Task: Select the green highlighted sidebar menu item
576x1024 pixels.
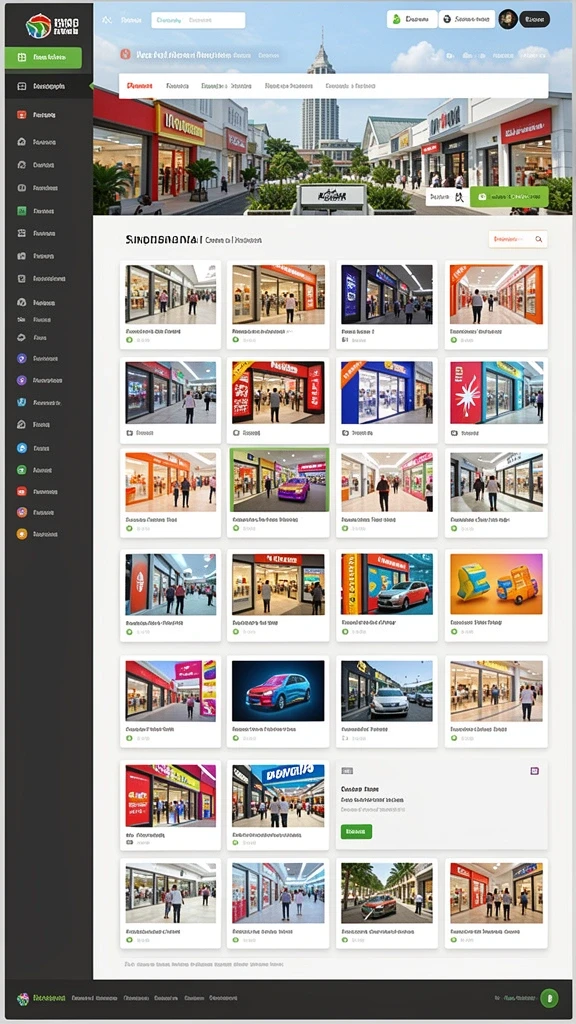Action: [43, 57]
